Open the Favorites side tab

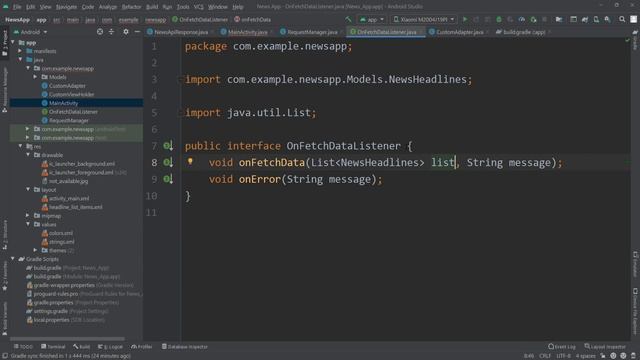[4, 277]
